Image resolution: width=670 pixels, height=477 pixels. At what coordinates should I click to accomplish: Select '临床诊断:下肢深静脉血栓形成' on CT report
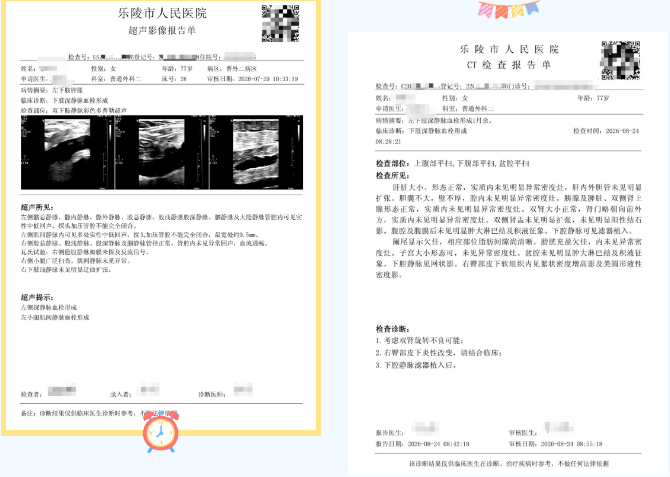[x=421, y=131]
